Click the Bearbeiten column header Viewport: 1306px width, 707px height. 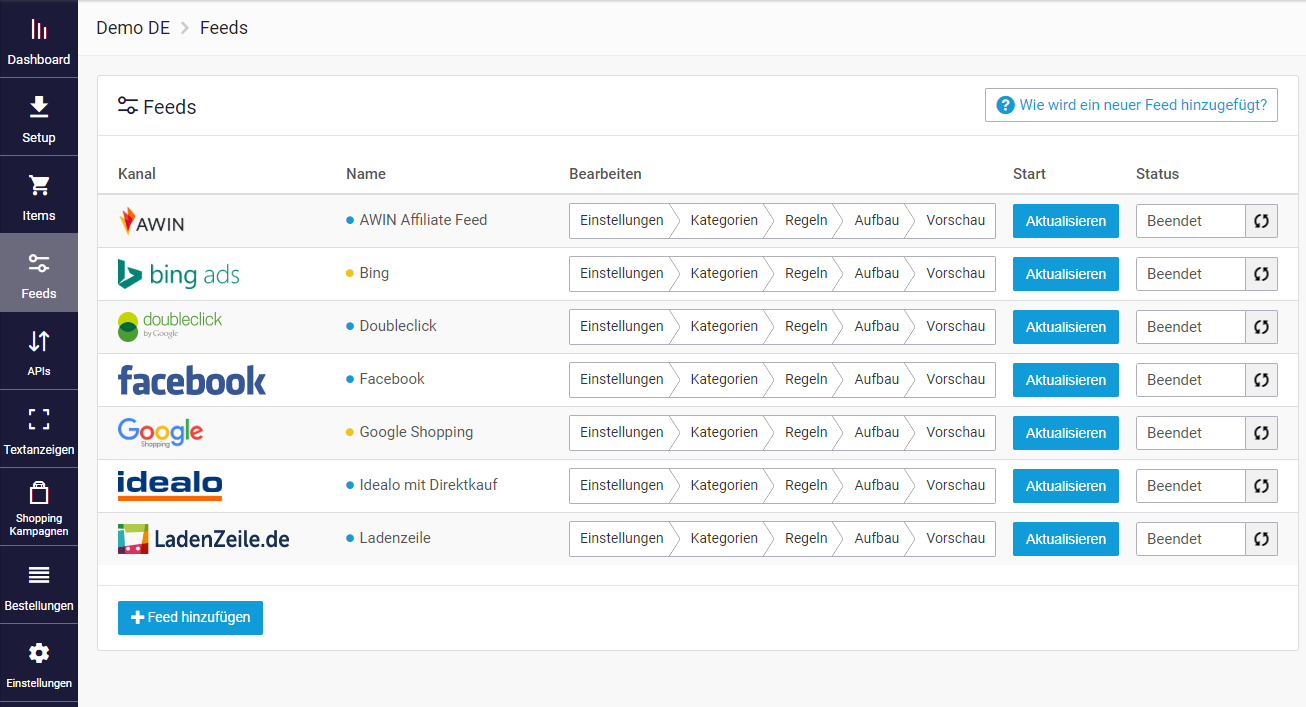click(605, 174)
